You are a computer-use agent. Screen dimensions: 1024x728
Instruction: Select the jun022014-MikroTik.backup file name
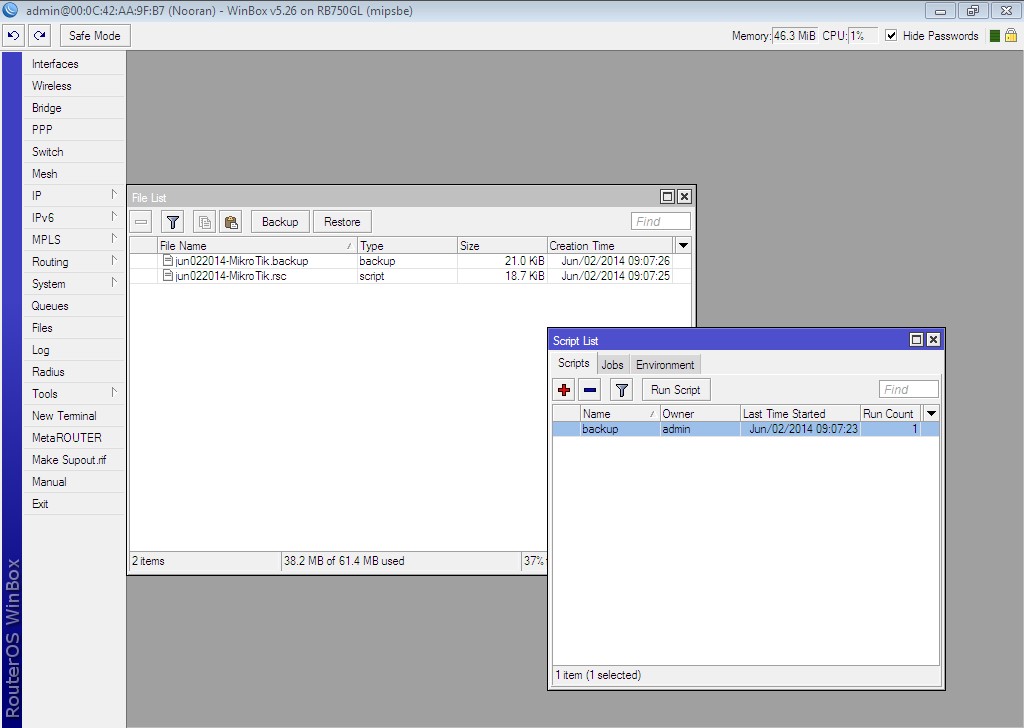(242, 261)
